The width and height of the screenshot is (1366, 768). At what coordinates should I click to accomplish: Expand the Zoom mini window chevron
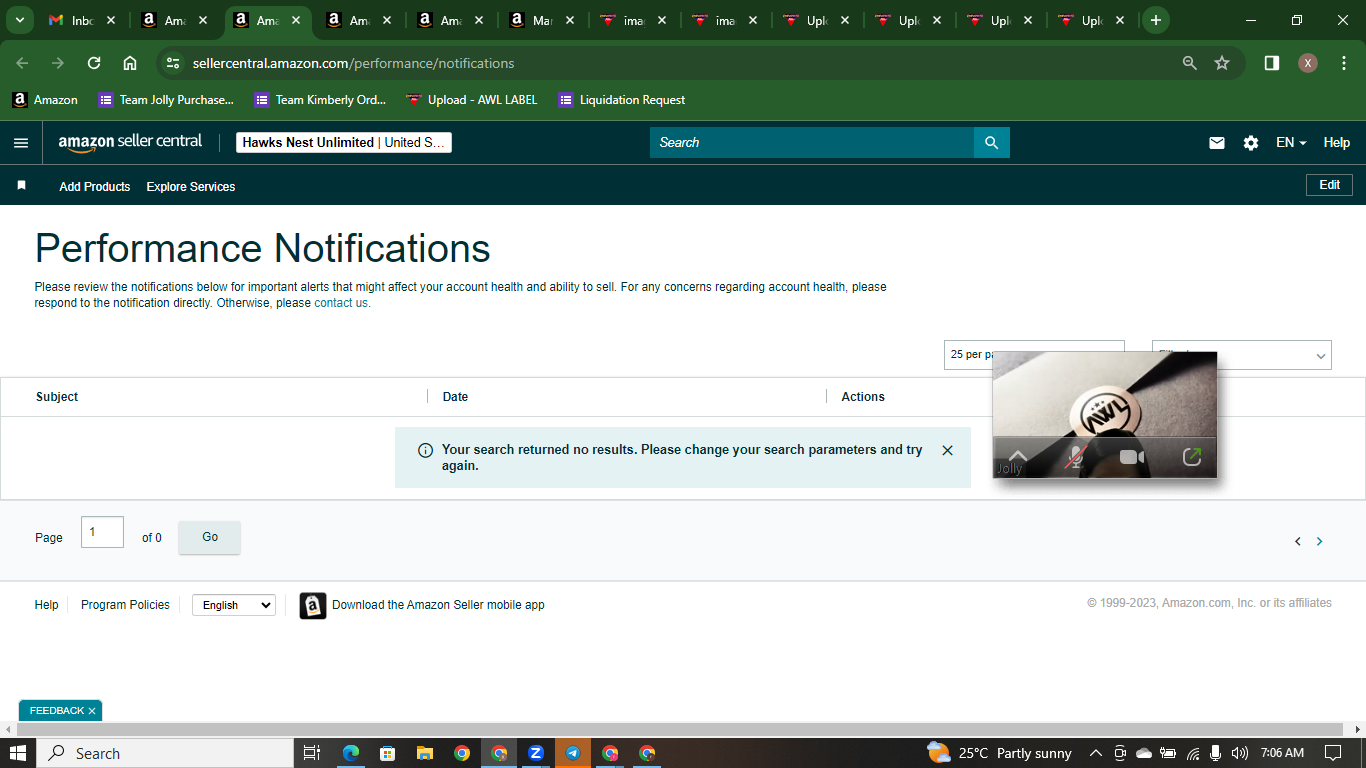tap(1018, 455)
